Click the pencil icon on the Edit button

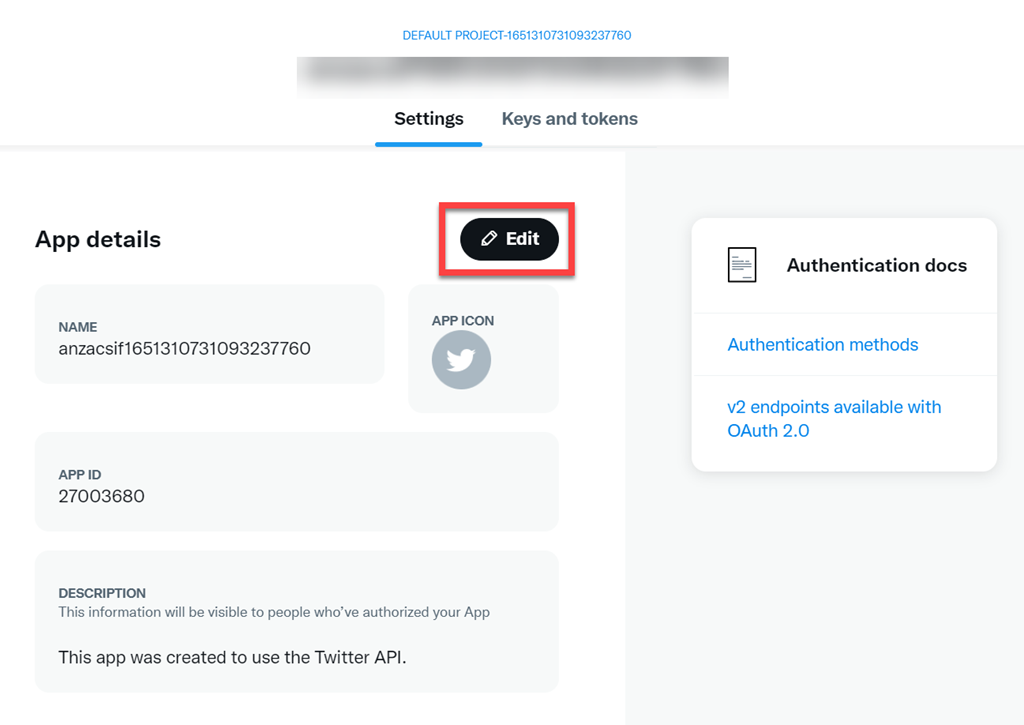(x=489, y=239)
